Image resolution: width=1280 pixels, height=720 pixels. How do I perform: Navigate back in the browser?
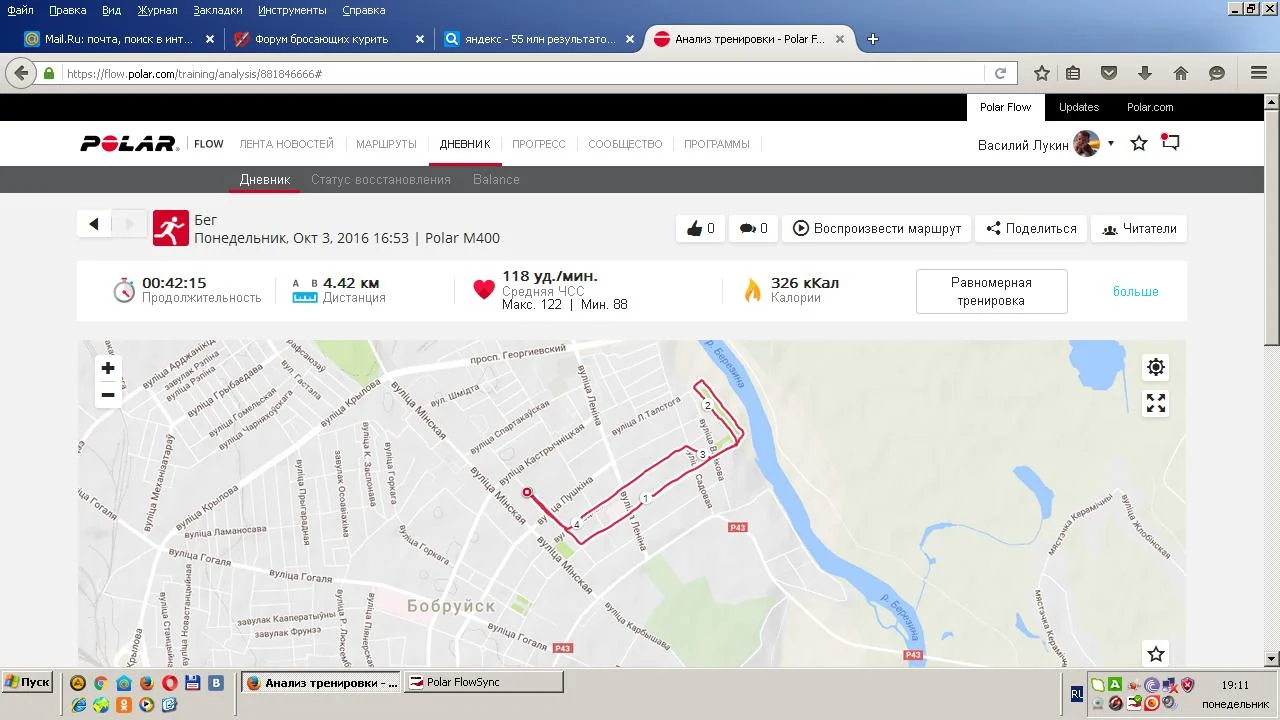coord(20,73)
